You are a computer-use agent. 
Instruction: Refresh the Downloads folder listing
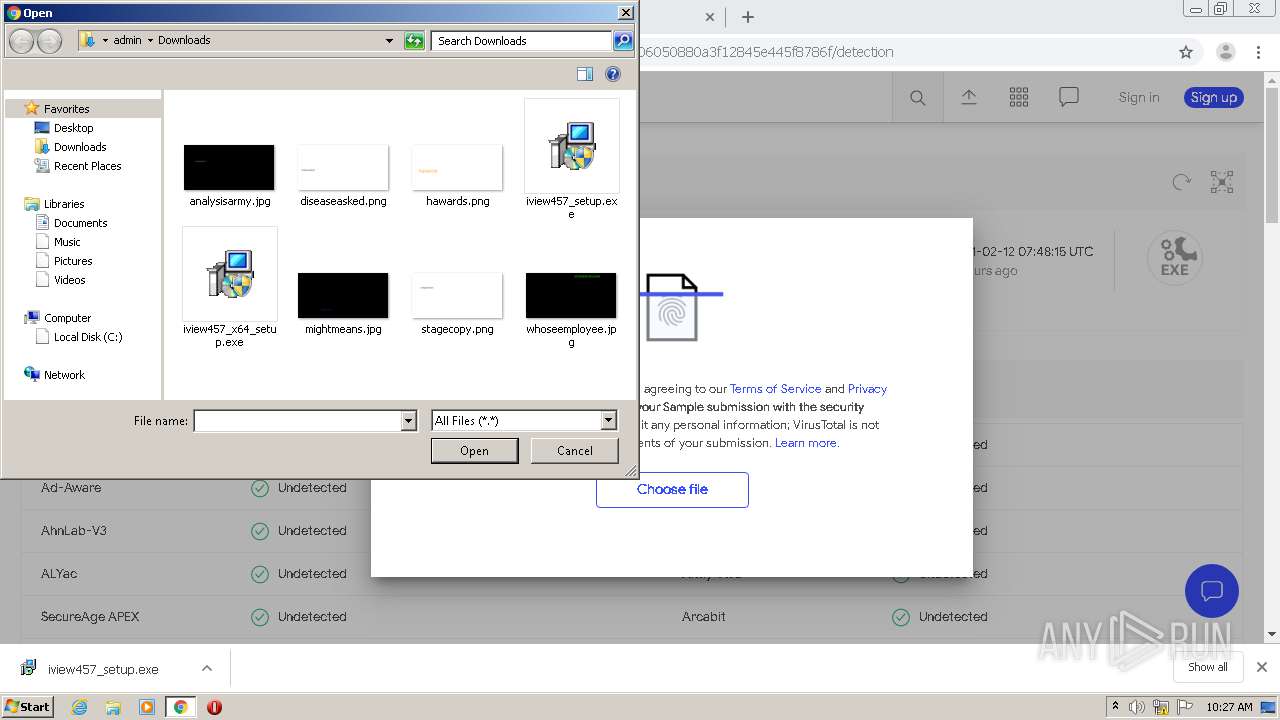[414, 41]
